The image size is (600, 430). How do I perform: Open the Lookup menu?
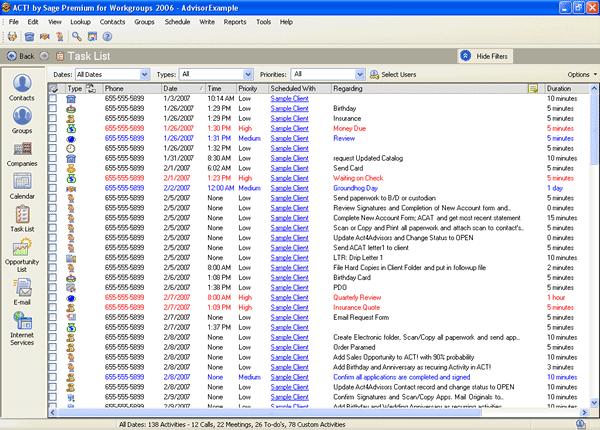click(x=80, y=22)
